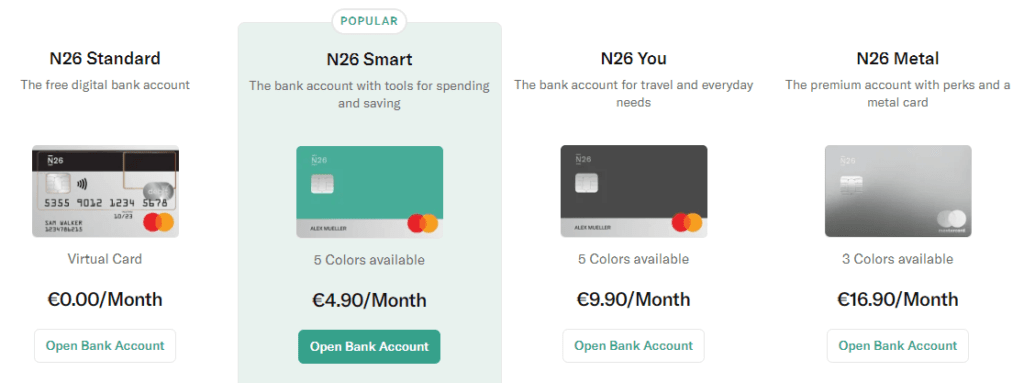Select the N26 Standard plan heading
This screenshot has width=1024, height=383.
click(105, 58)
